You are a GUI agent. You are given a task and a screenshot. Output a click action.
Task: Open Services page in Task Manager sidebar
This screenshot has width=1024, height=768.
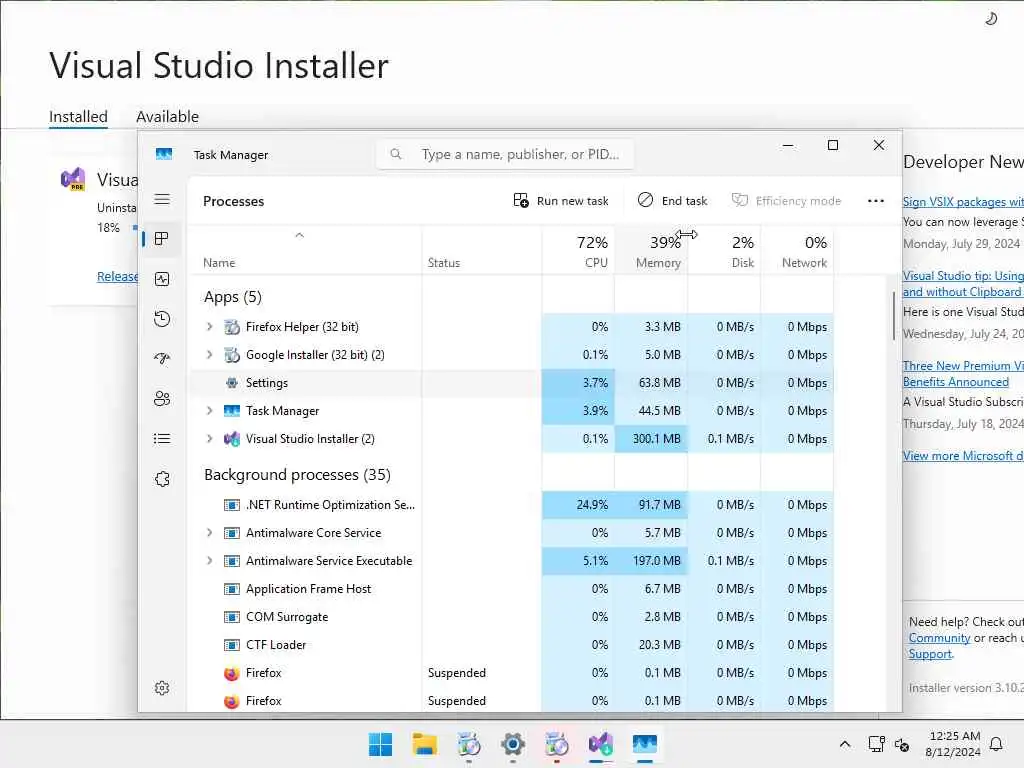pos(162,479)
